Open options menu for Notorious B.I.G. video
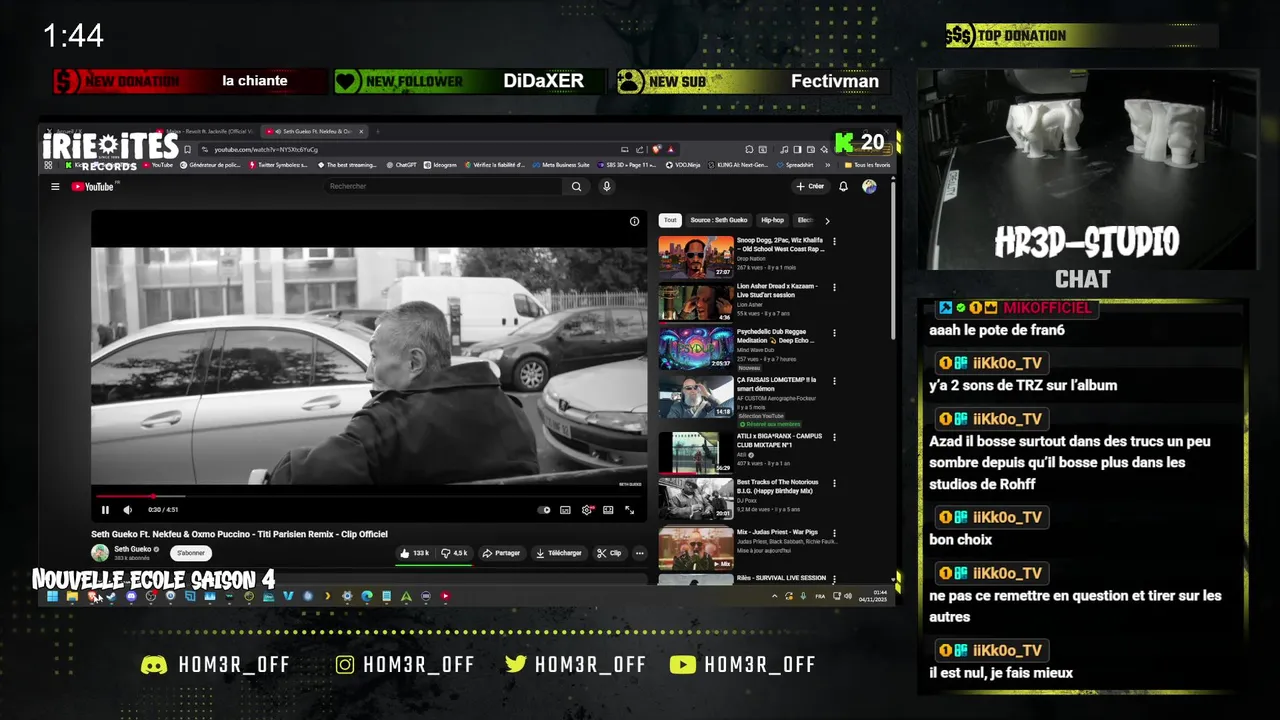Image resolution: width=1280 pixels, height=720 pixels. [835, 484]
